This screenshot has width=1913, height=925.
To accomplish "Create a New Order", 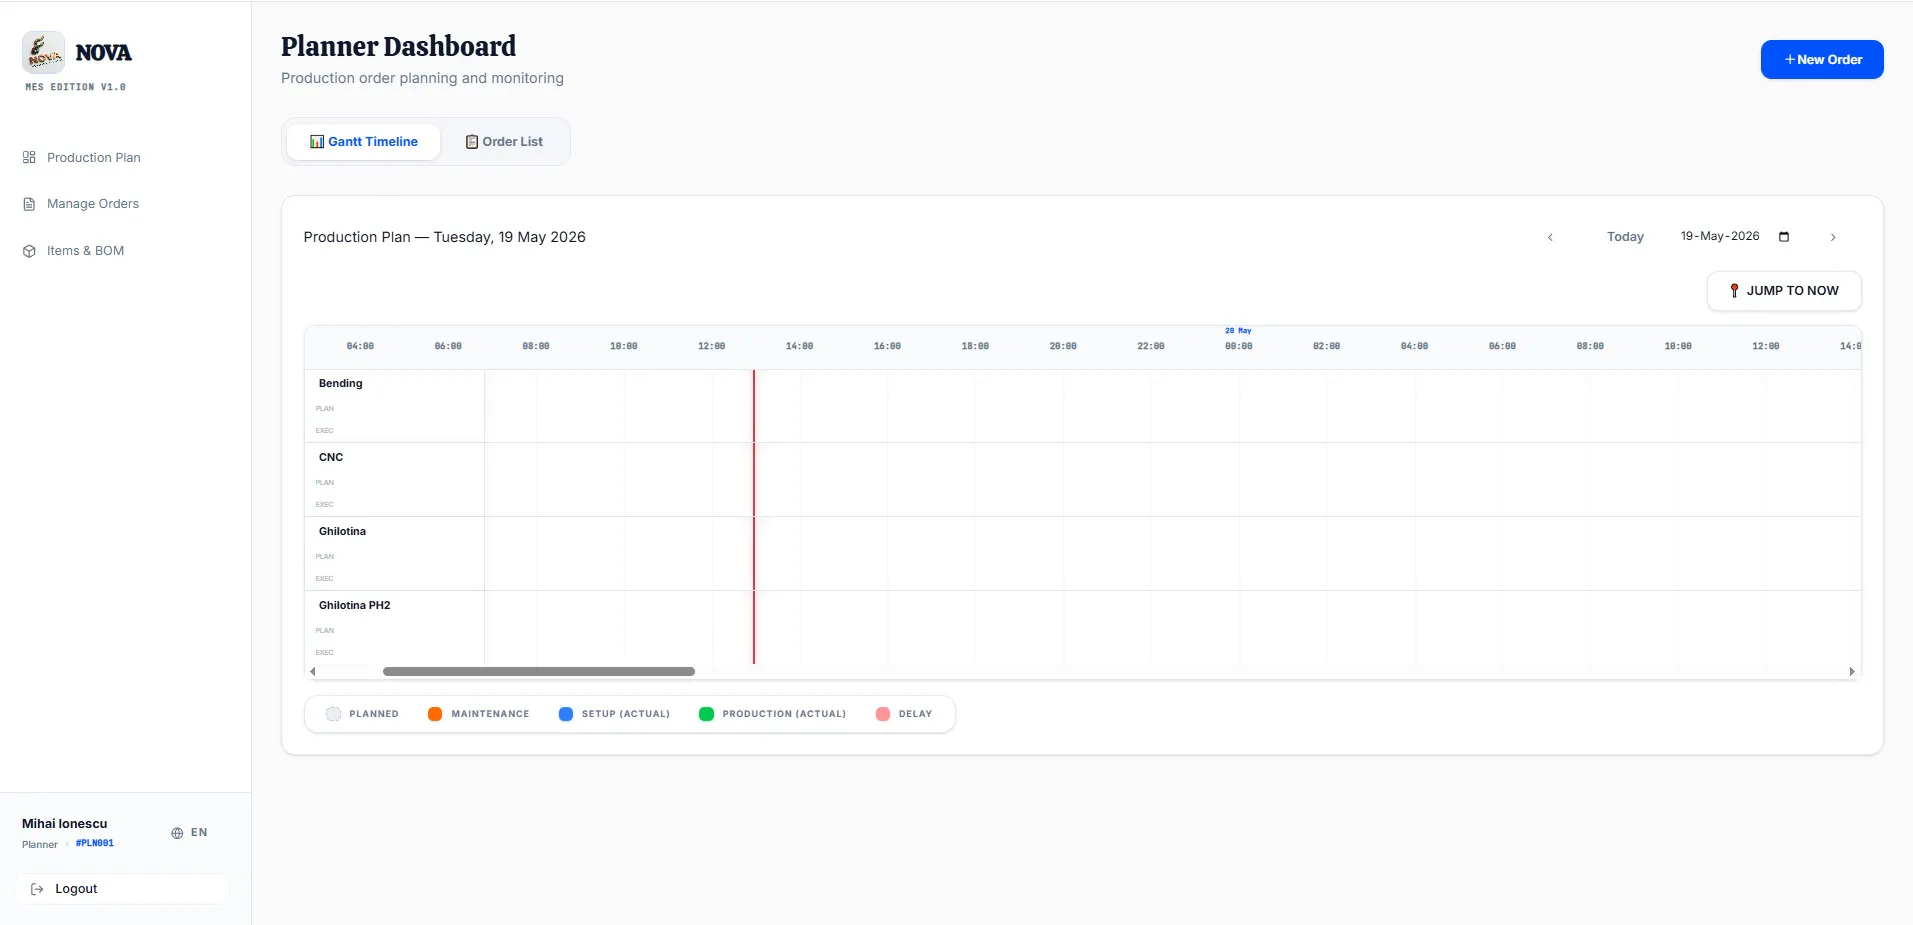I will tap(1822, 59).
